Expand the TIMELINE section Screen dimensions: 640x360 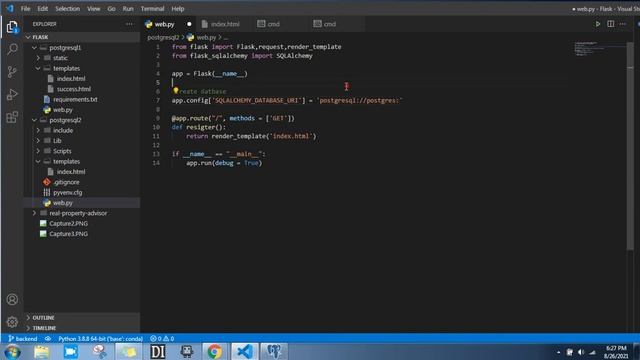click(x=82, y=328)
